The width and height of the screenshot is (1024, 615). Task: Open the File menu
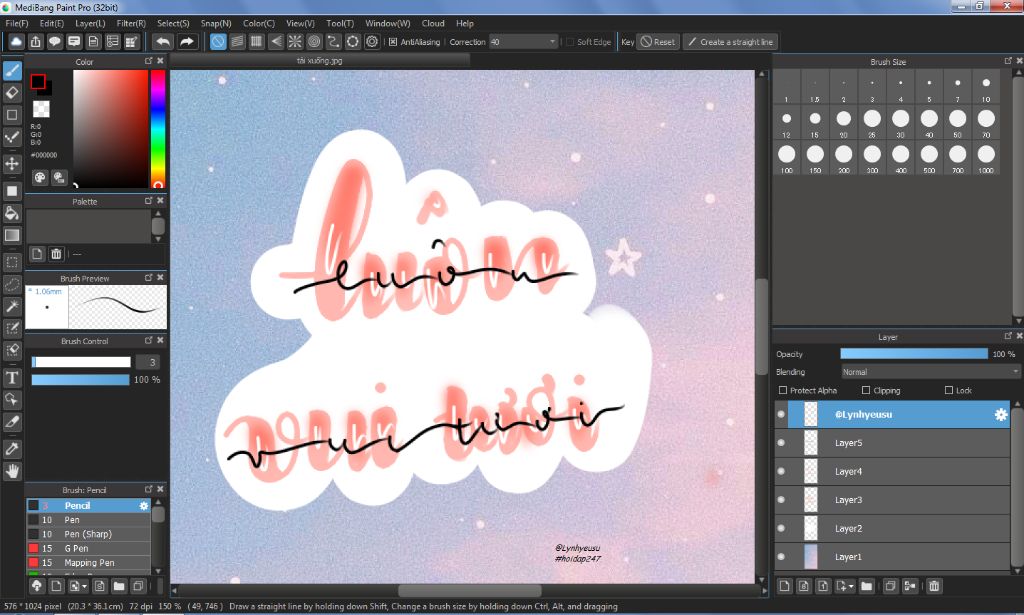pos(16,24)
